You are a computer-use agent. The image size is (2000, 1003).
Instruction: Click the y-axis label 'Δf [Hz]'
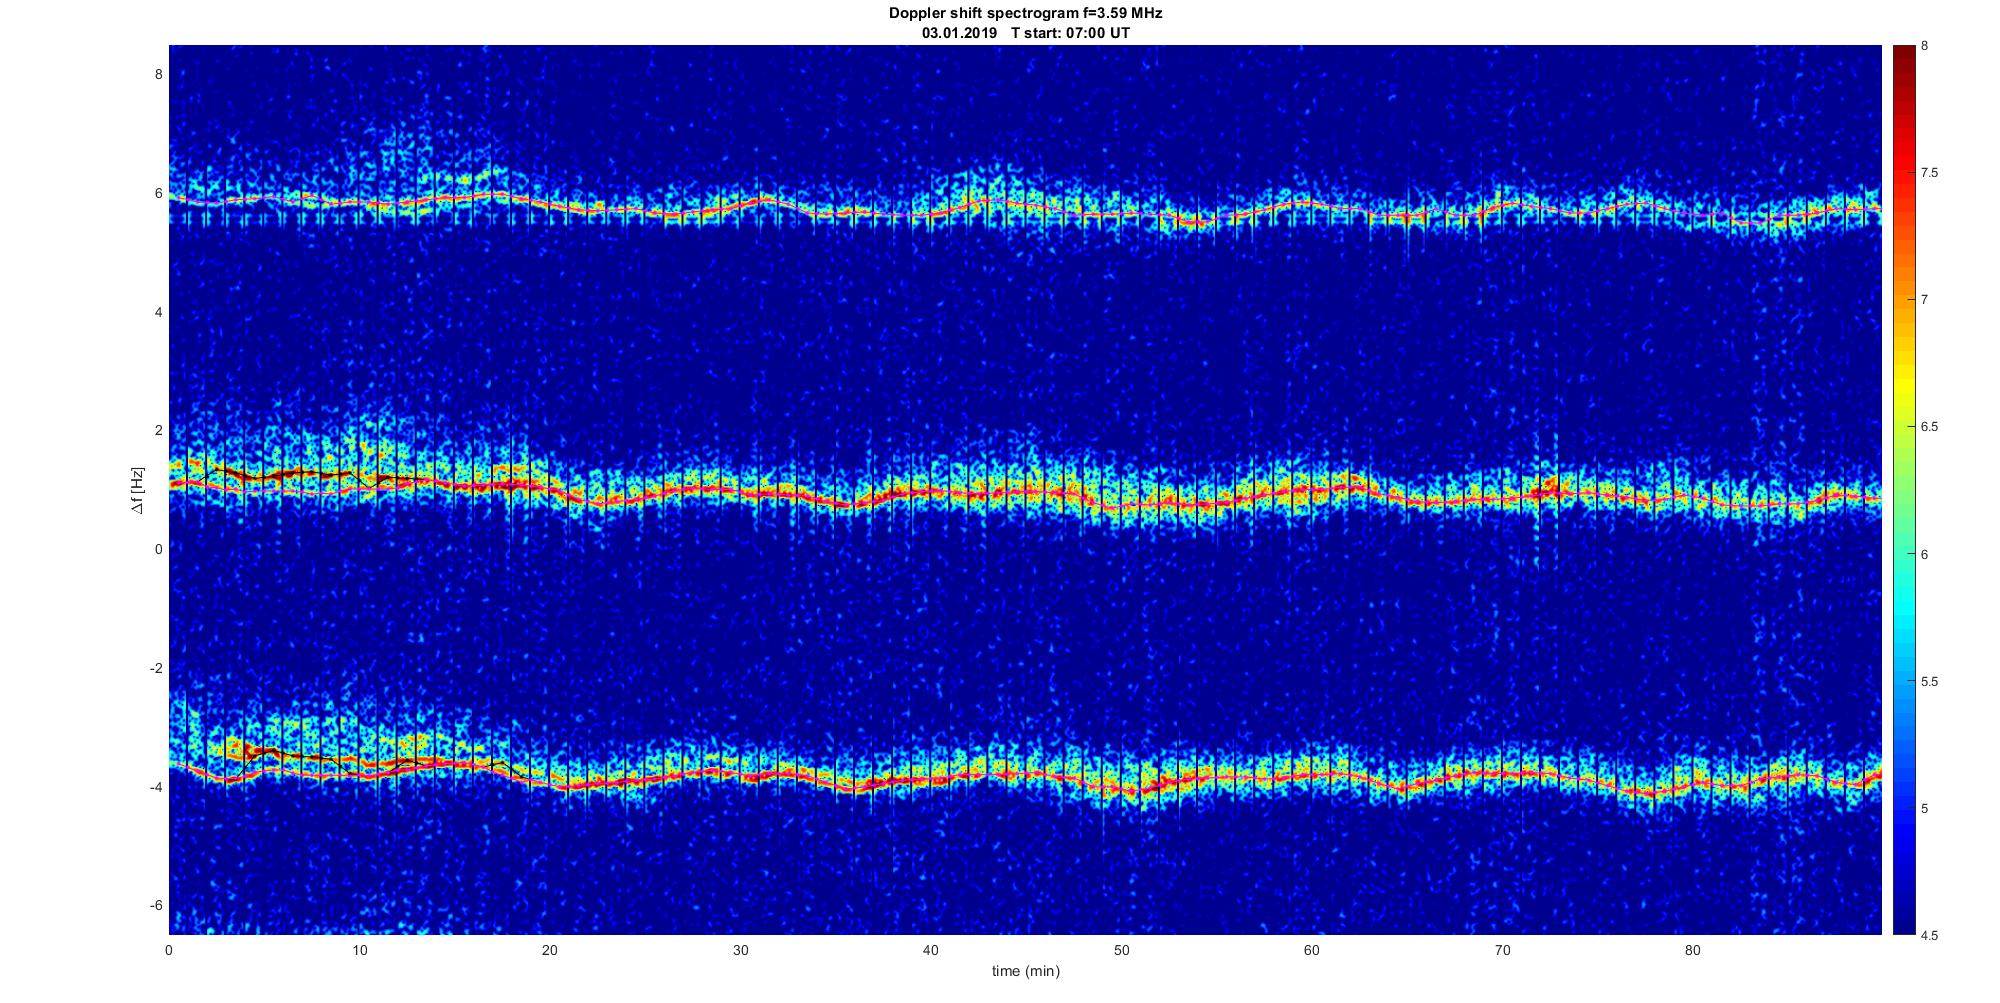(137, 490)
